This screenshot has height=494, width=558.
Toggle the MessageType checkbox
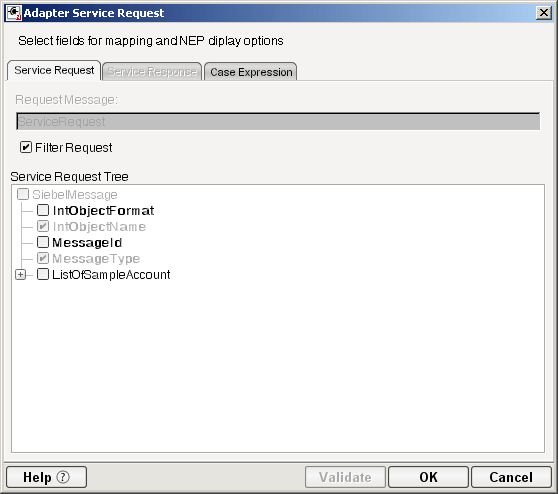tap(43, 258)
